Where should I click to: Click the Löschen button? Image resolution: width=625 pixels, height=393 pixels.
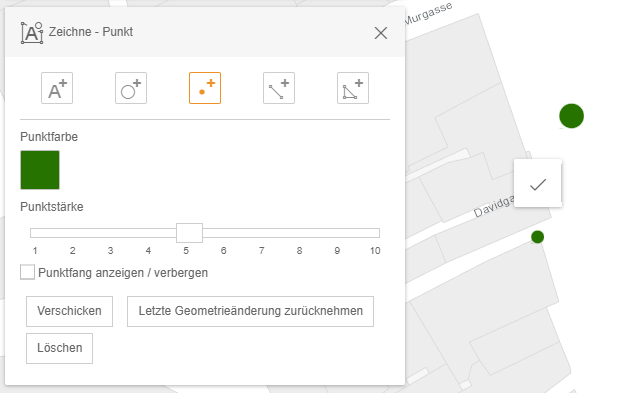(59, 348)
